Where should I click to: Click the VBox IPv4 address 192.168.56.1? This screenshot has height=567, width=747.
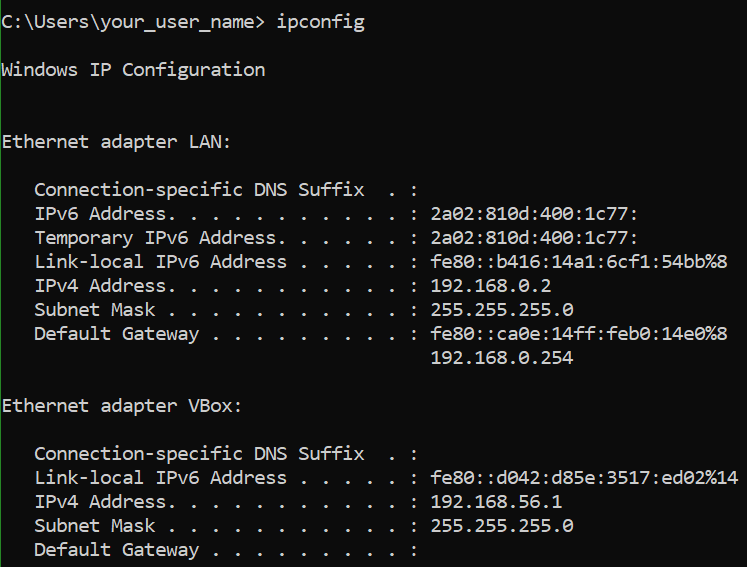(x=496, y=502)
